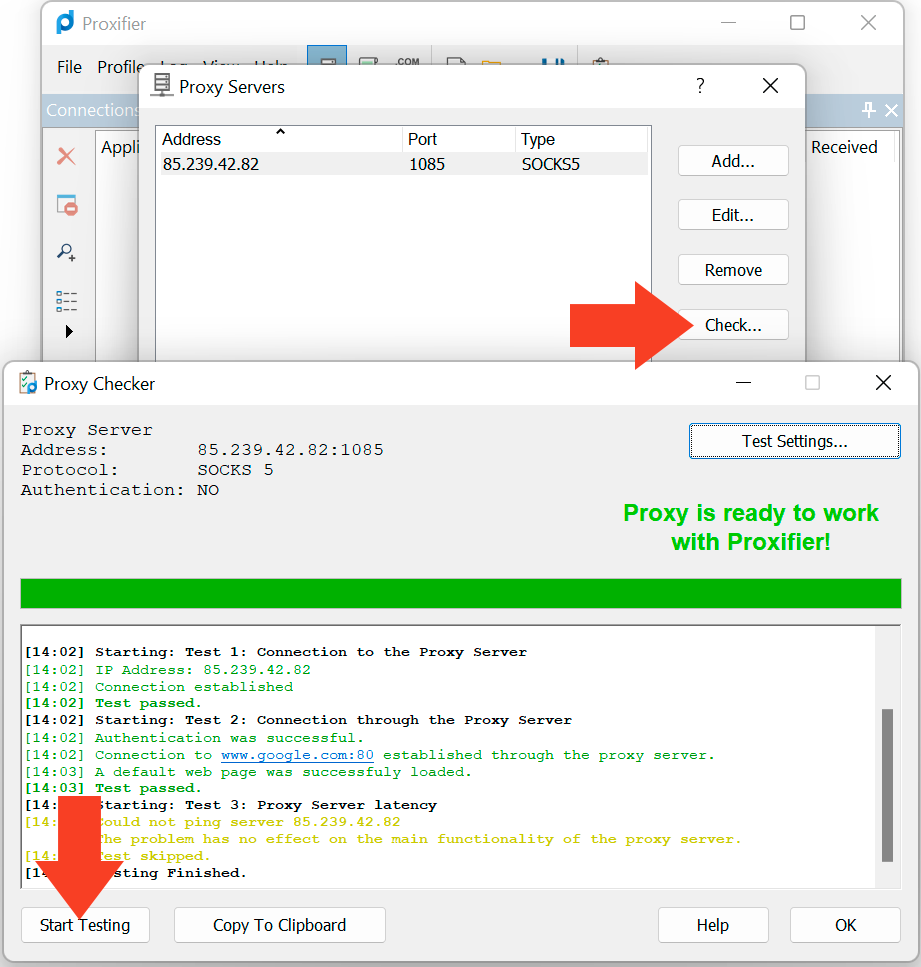Open Test Settings... in Proxy Checker

pos(794,441)
